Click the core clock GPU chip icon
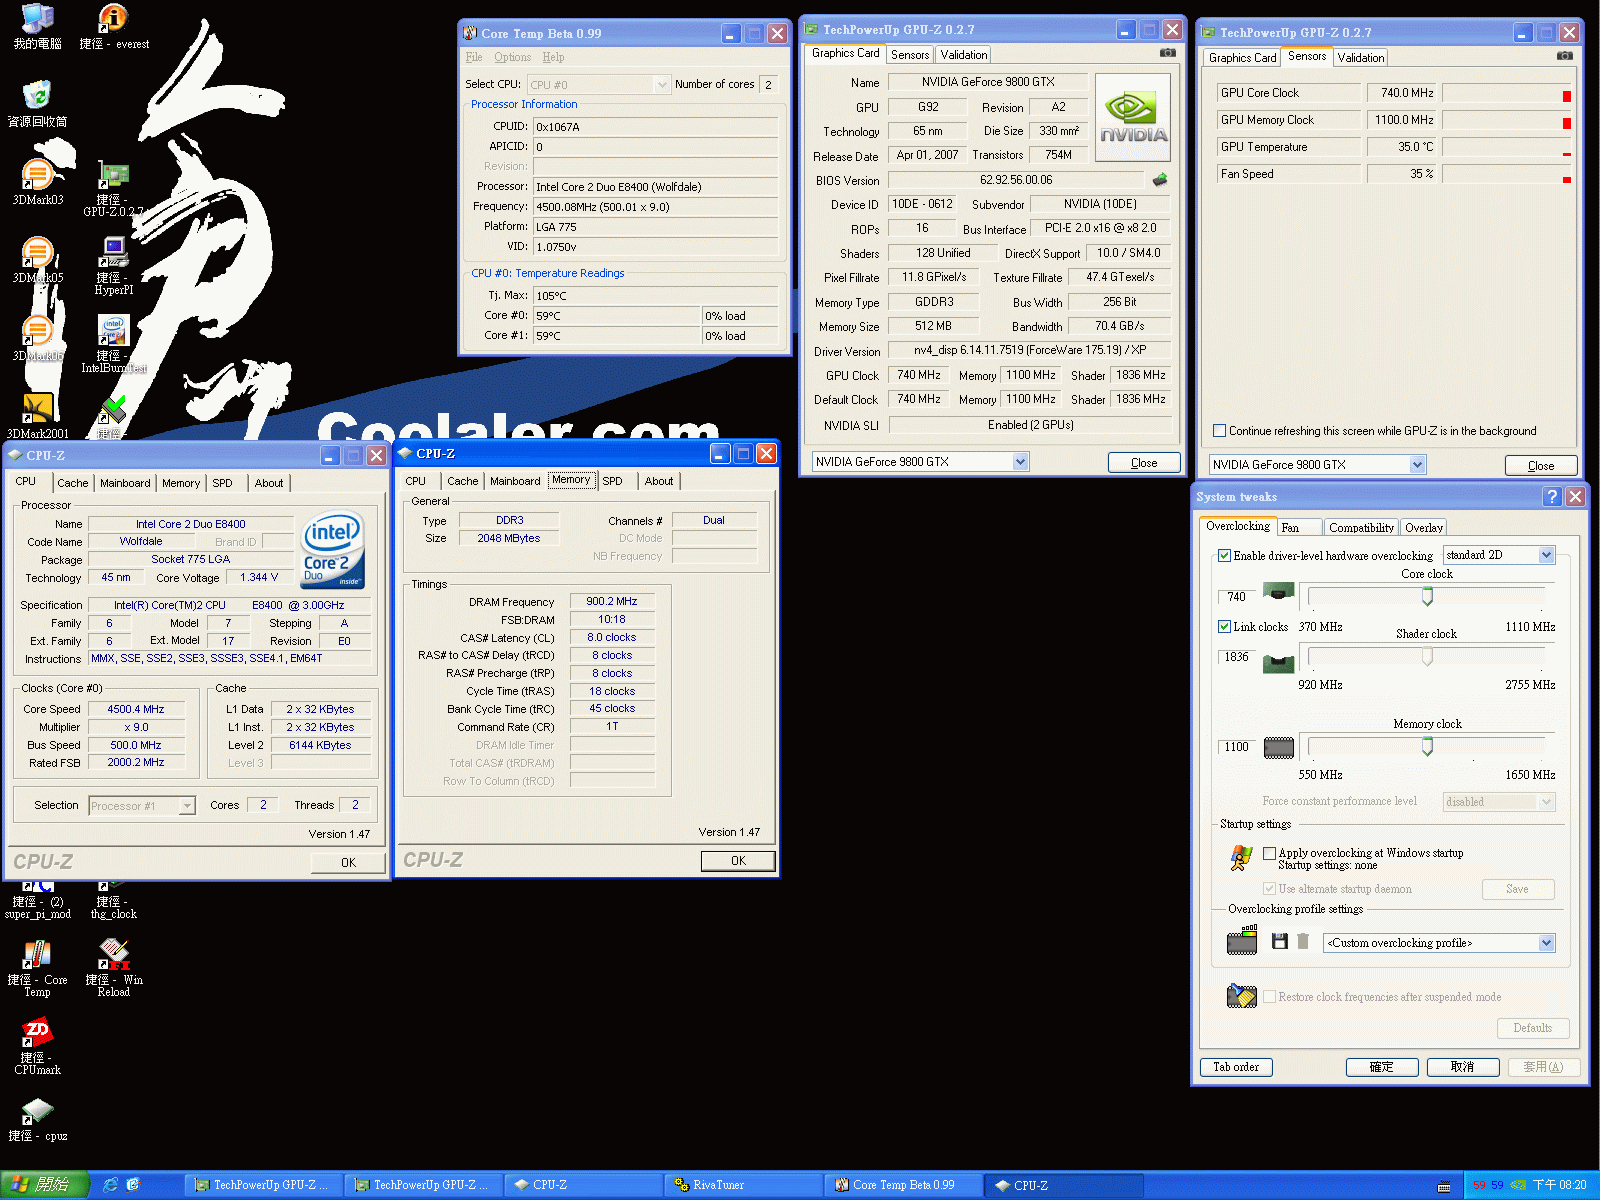The height and width of the screenshot is (1200, 1600). pyautogui.click(x=1279, y=592)
